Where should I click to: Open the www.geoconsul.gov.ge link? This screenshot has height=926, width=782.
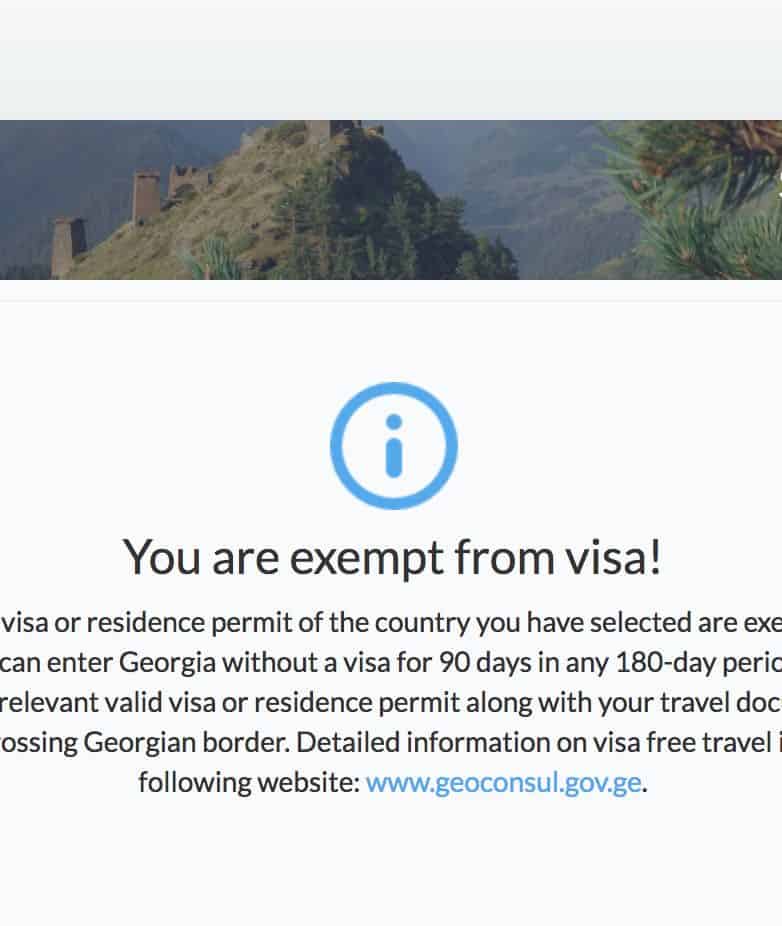pyautogui.click(x=503, y=782)
